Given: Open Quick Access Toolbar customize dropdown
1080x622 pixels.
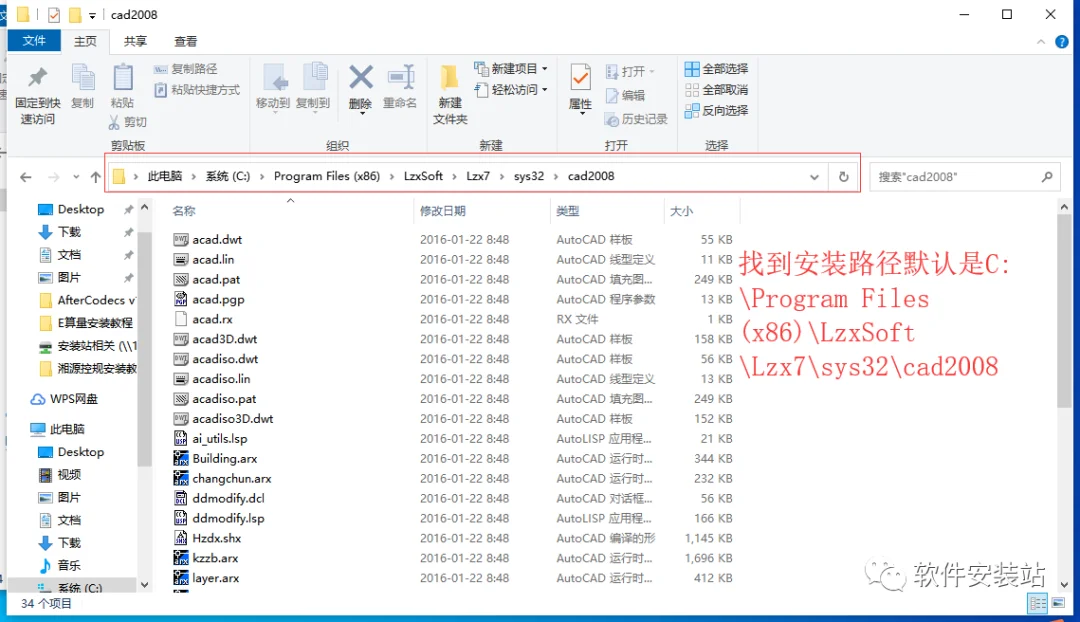Looking at the screenshot, I should [92, 15].
